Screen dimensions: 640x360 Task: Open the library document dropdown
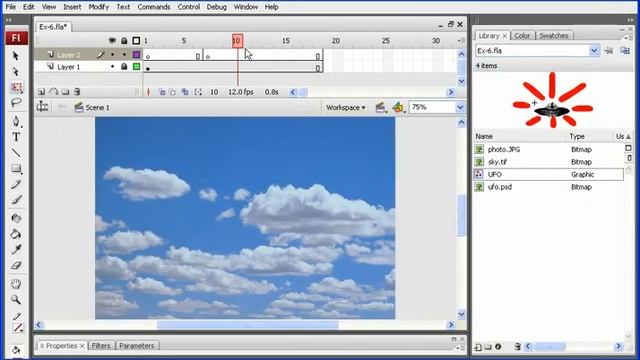[594, 51]
